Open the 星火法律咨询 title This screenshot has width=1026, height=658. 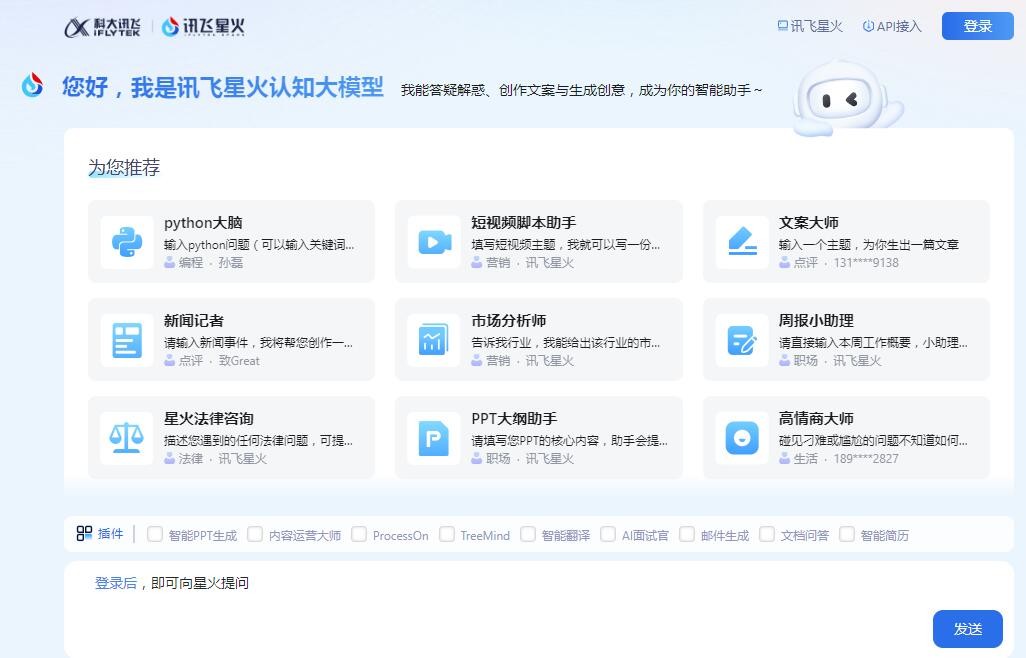point(209,419)
